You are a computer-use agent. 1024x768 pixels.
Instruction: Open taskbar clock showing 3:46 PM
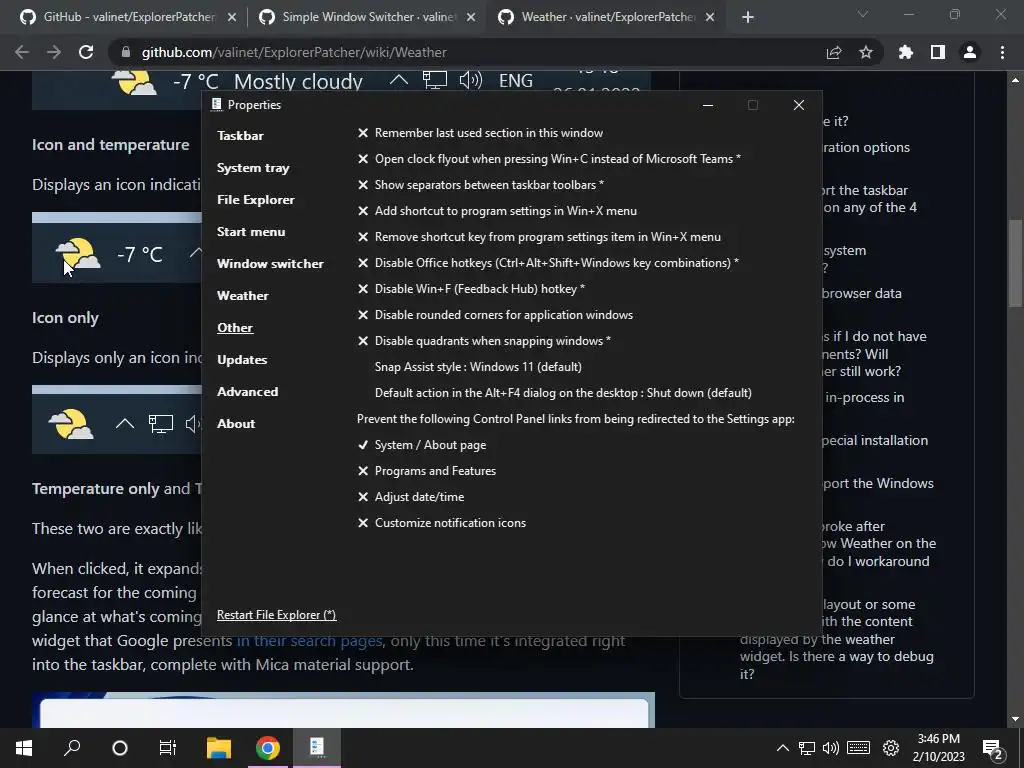(938, 748)
